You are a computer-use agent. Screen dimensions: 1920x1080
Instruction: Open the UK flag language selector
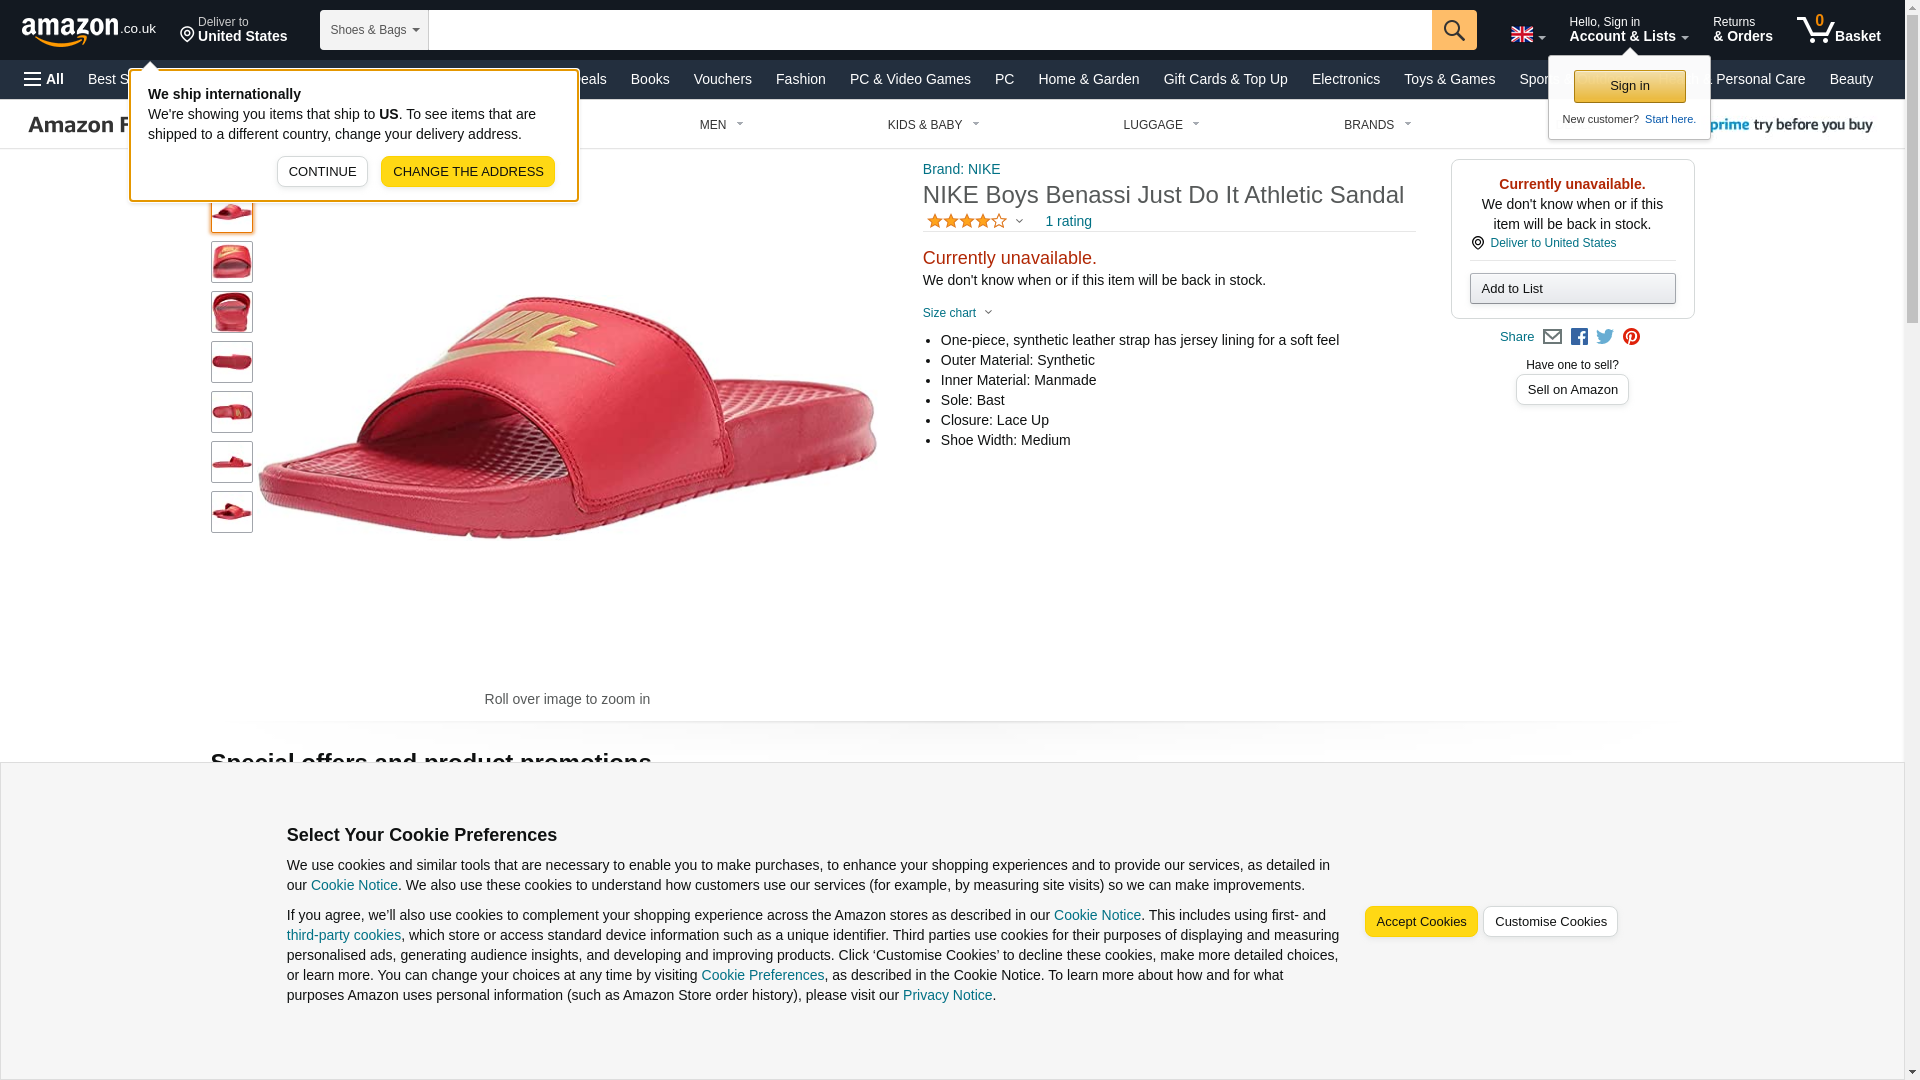point(1527,34)
